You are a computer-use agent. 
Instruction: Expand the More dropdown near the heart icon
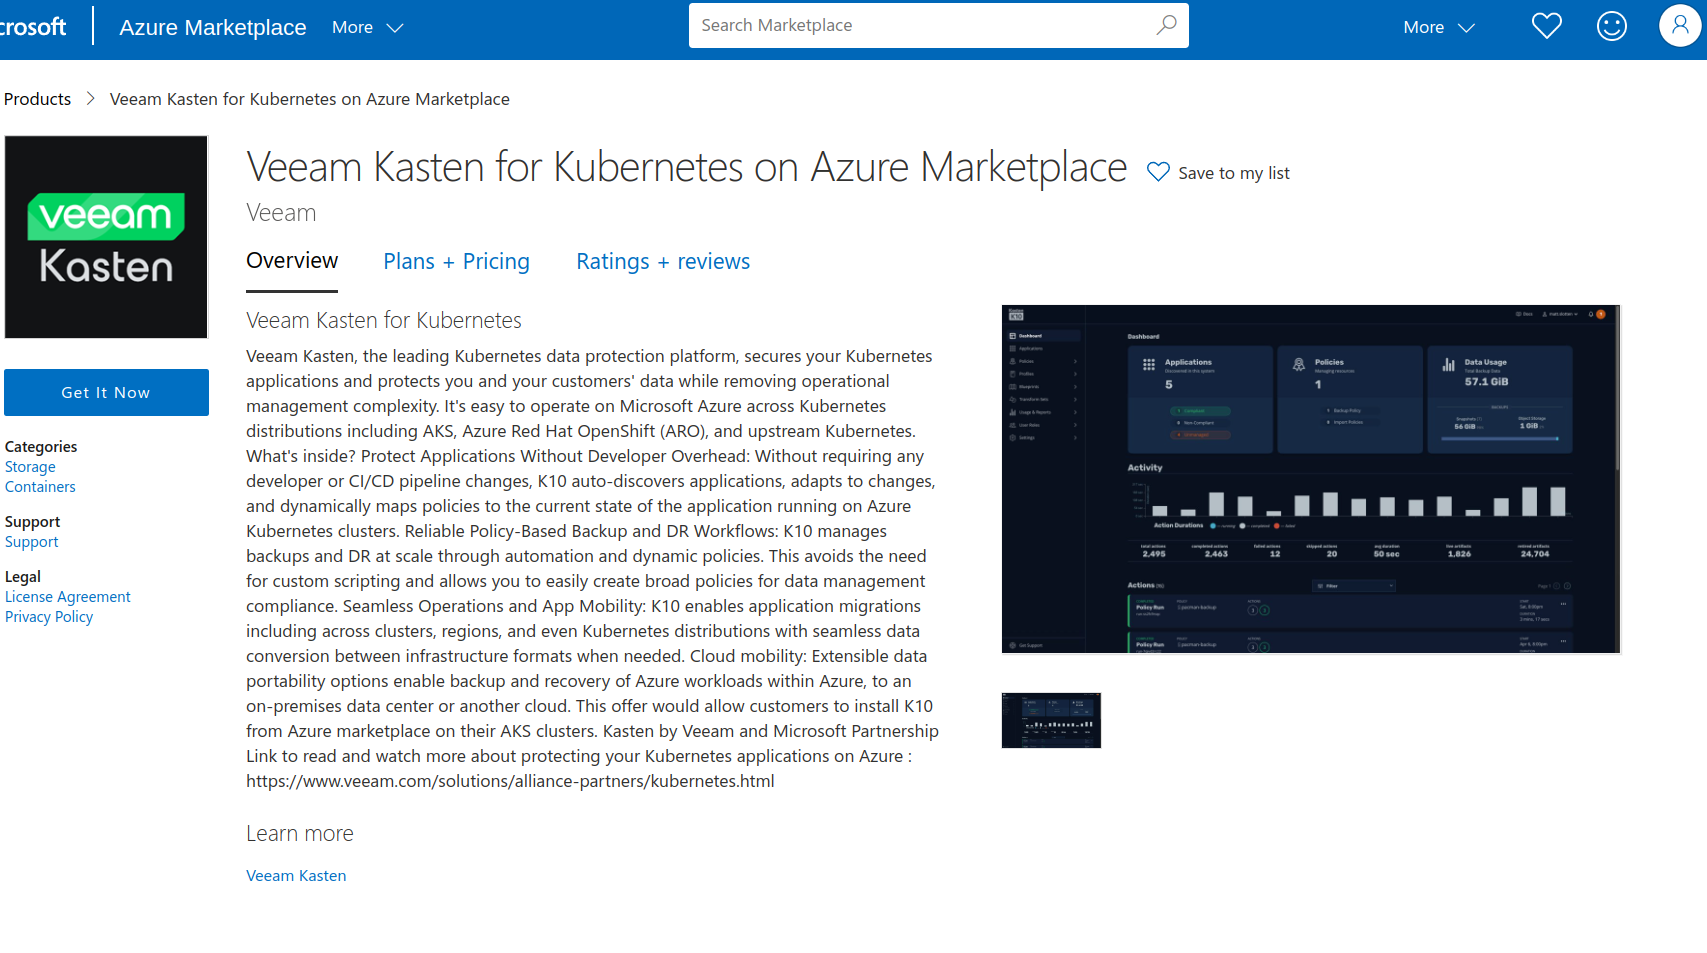click(1439, 28)
